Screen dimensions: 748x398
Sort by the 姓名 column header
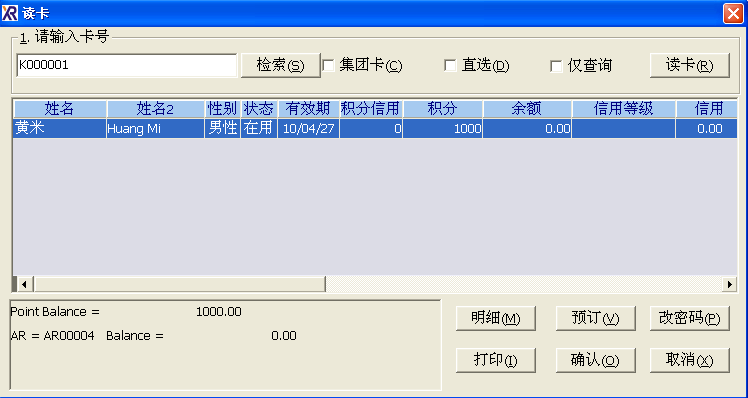(60, 109)
